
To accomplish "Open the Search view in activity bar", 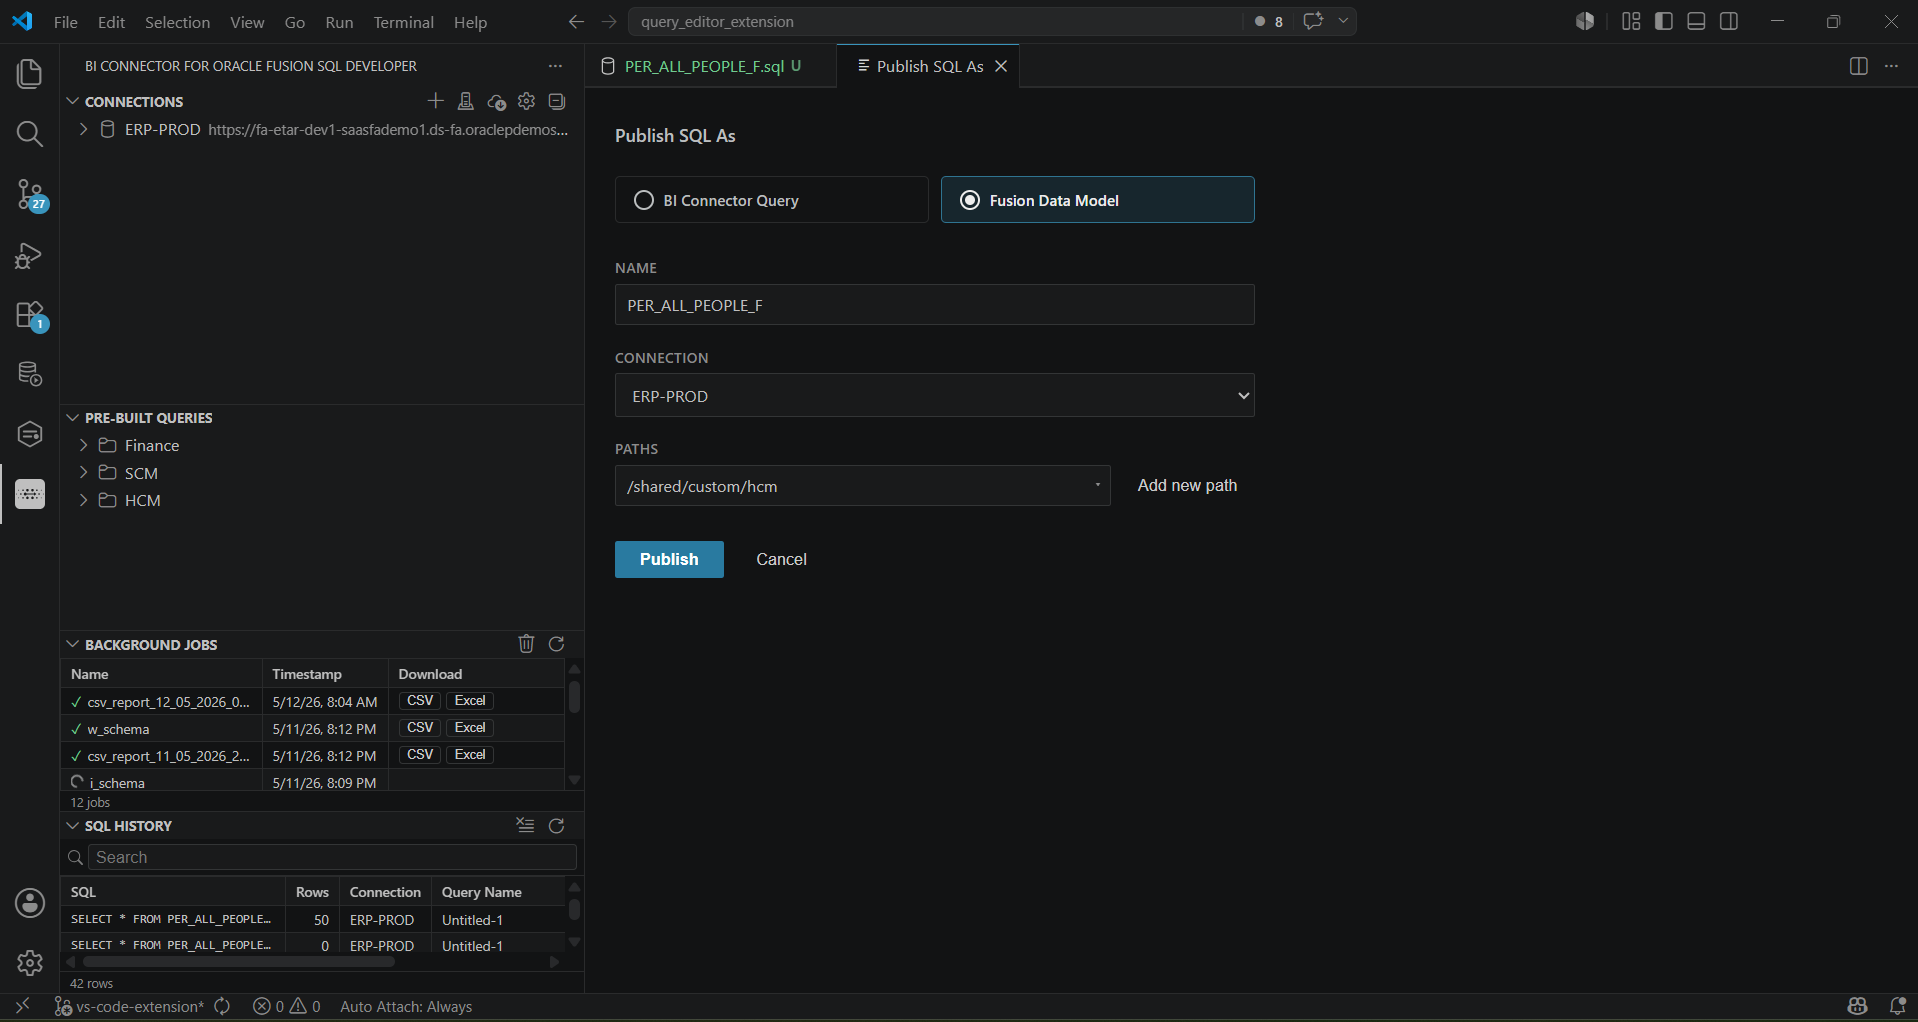I will (x=30, y=134).
